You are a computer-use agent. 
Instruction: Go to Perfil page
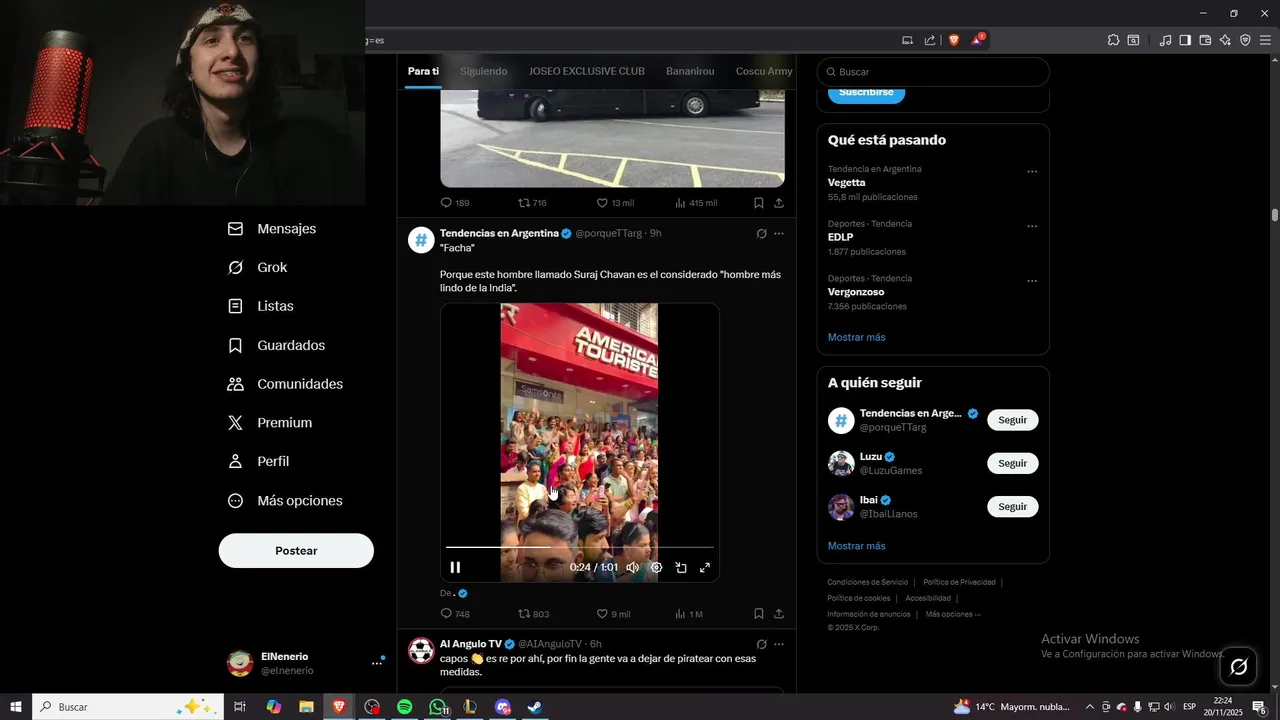(259, 462)
